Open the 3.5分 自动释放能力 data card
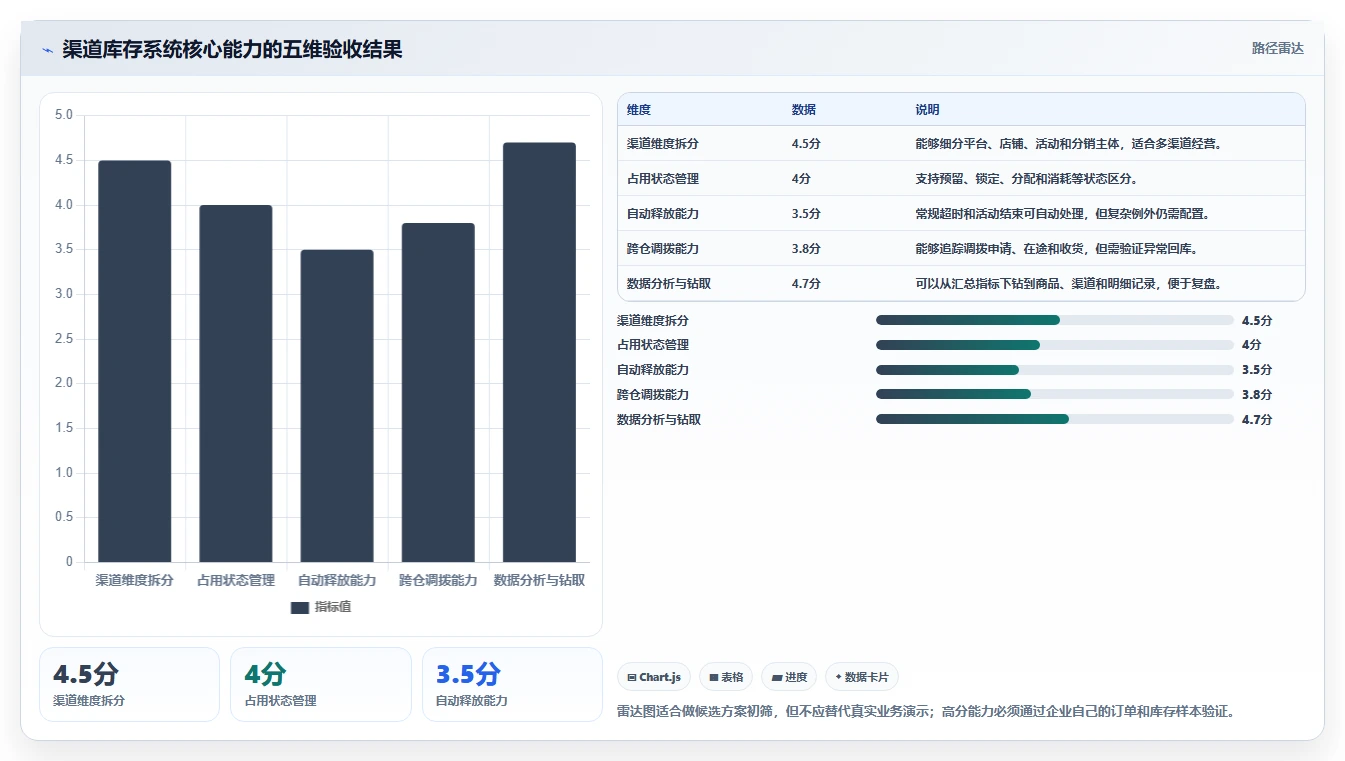The image size is (1345, 761). (x=512, y=684)
